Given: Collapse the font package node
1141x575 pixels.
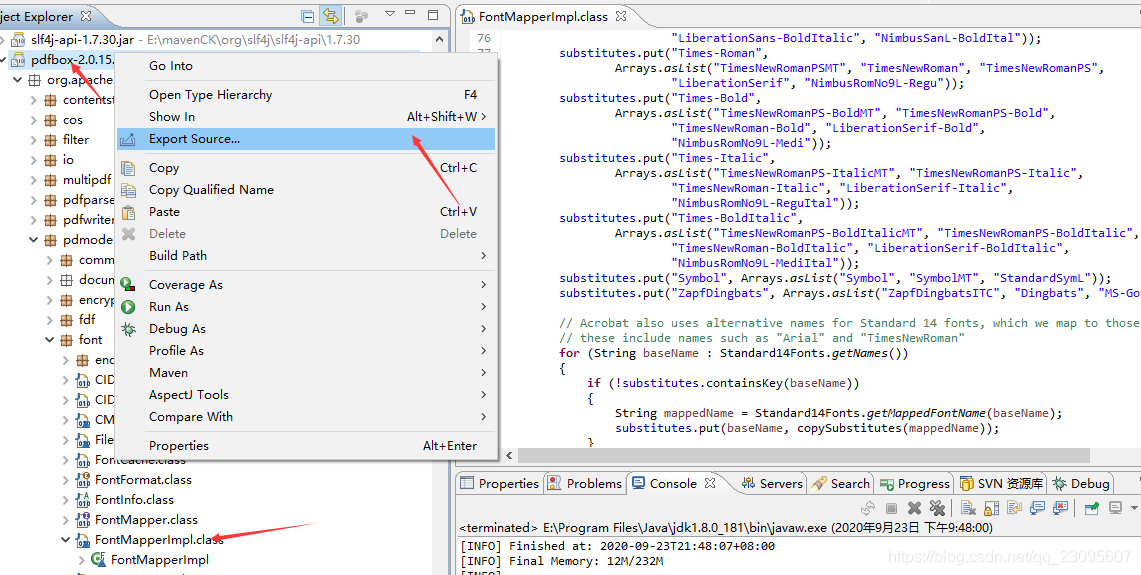Looking at the screenshot, I should pyautogui.click(x=49, y=340).
